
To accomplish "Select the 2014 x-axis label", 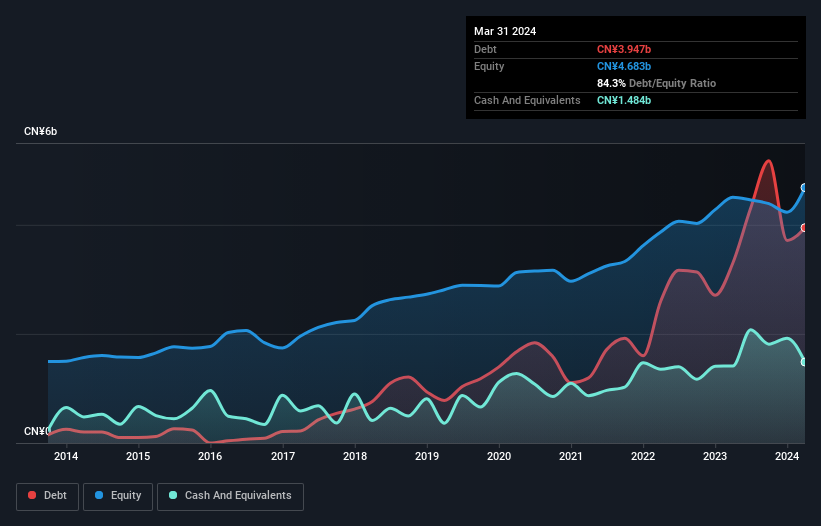I will click(66, 456).
